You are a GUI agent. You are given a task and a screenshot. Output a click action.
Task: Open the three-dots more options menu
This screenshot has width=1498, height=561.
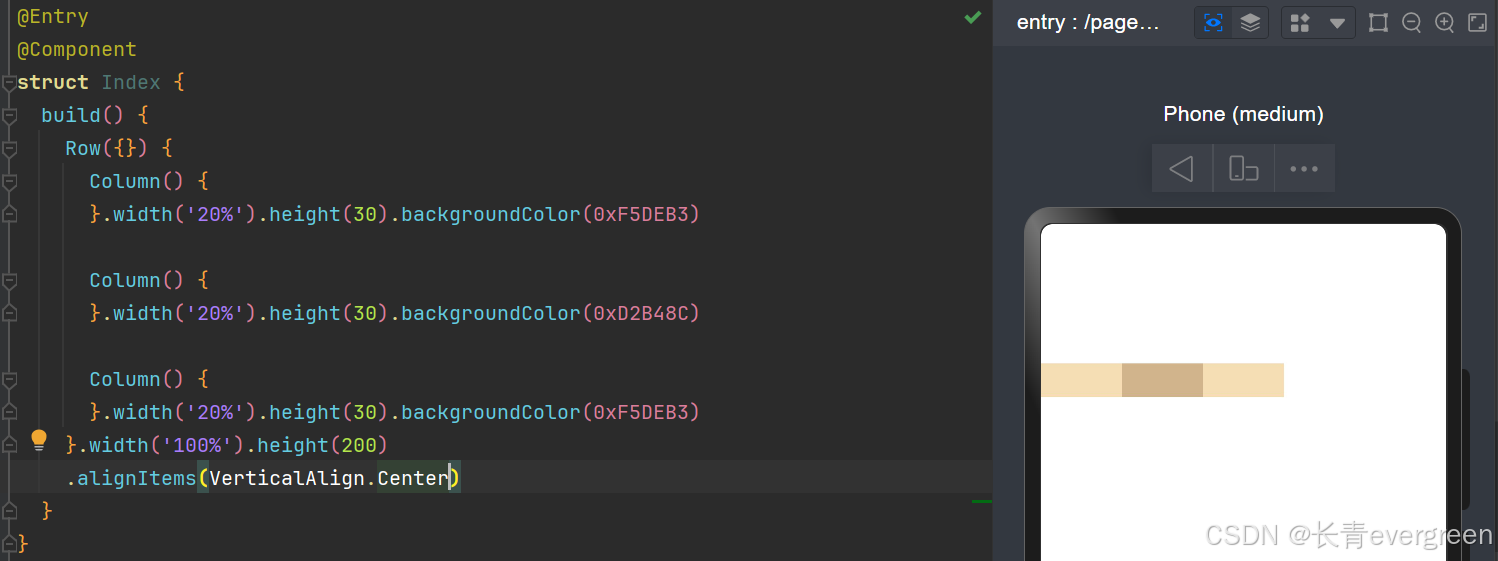pos(1304,168)
